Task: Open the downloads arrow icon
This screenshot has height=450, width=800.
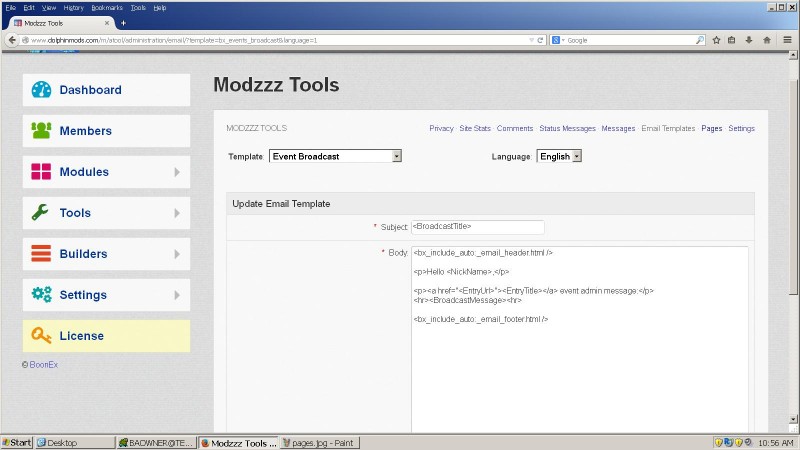Action: coord(749,40)
